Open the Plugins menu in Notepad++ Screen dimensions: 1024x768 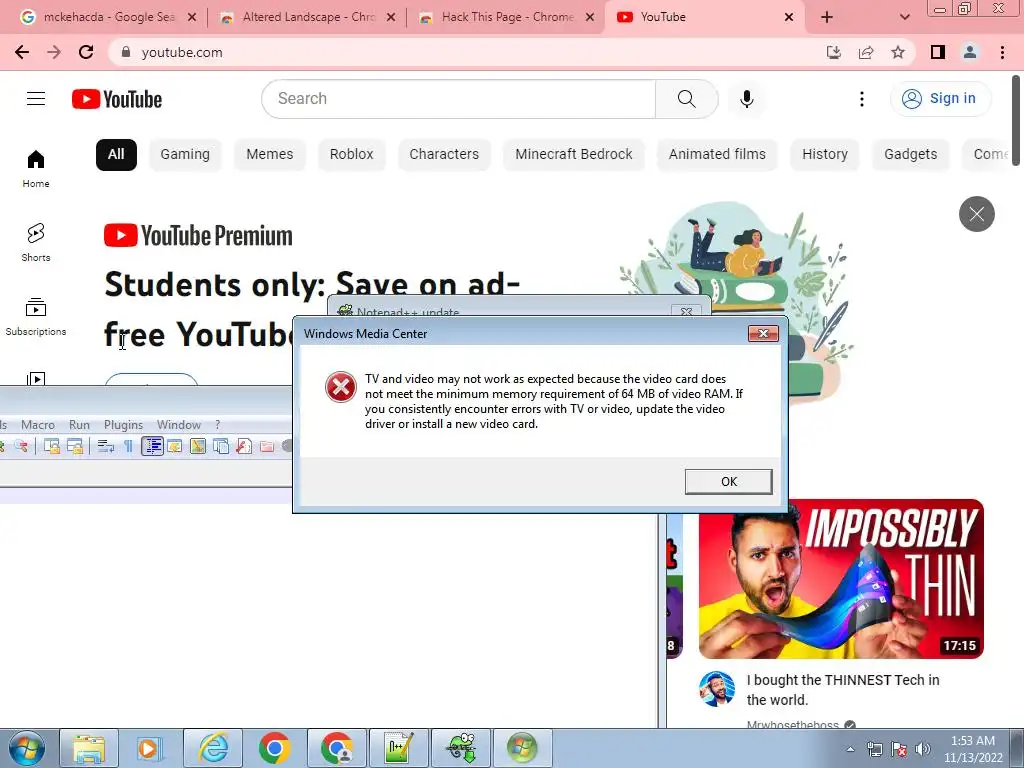click(123, 425)
